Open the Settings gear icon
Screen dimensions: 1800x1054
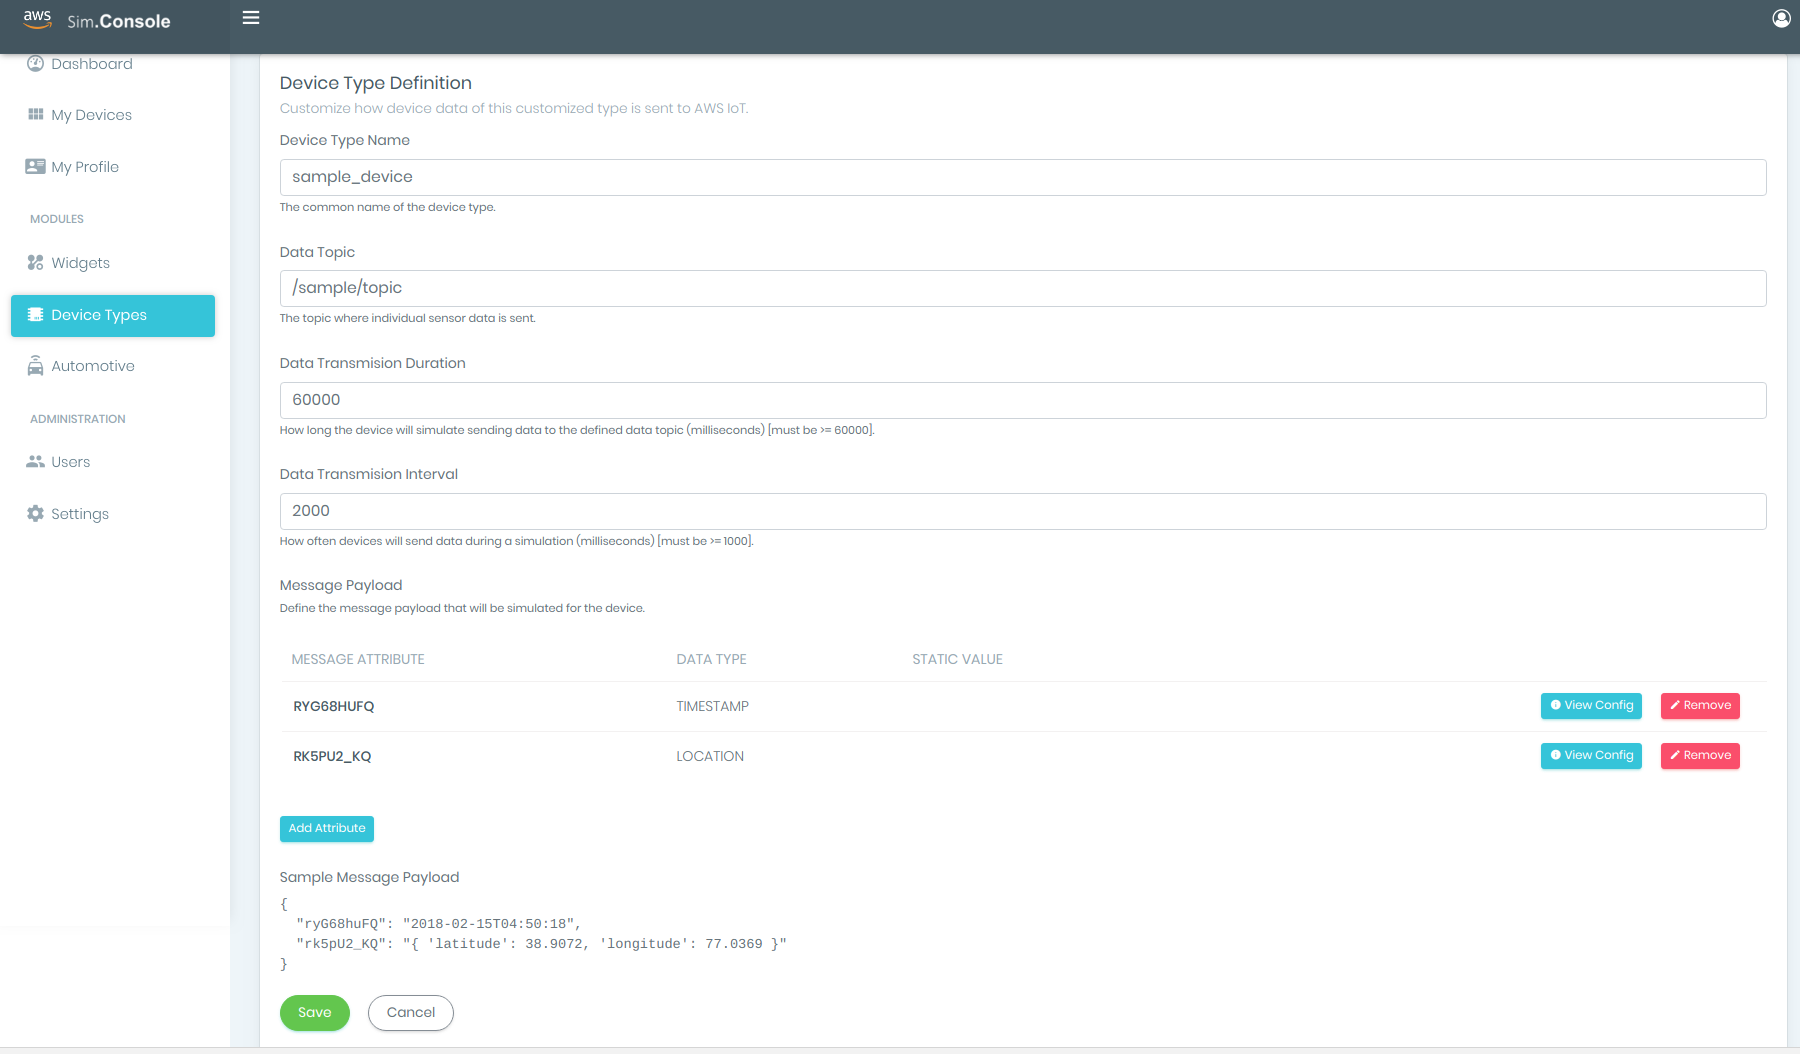35,513
